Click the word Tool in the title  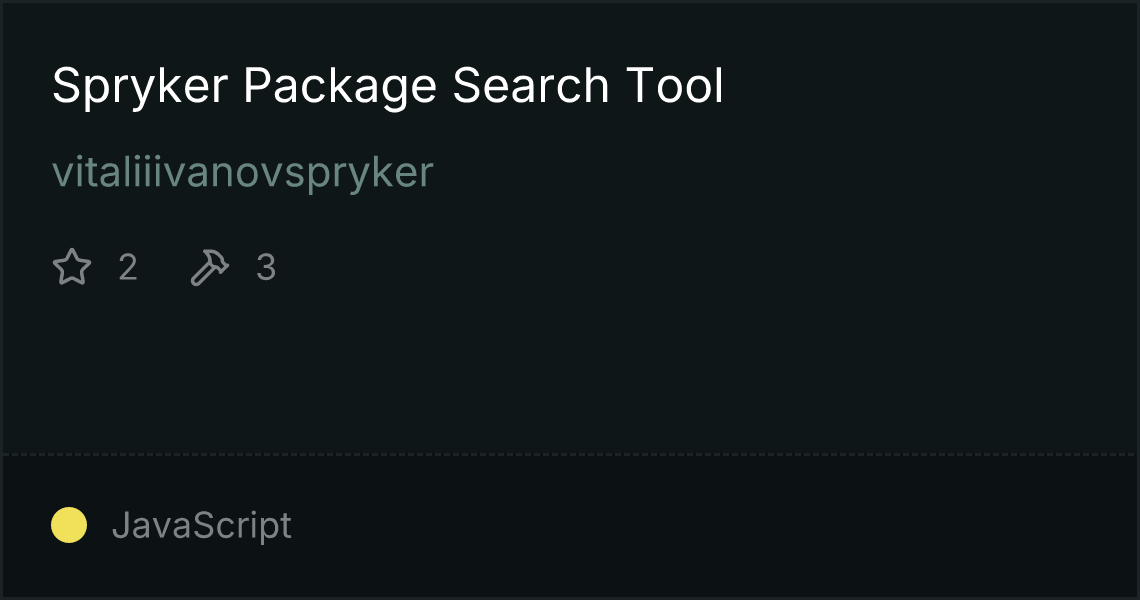[674, 86]
